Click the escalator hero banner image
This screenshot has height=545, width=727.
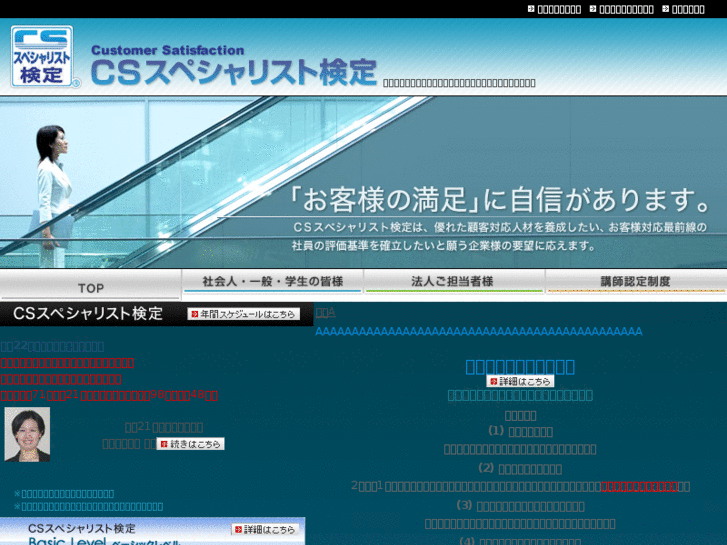(x=364, y=182)
